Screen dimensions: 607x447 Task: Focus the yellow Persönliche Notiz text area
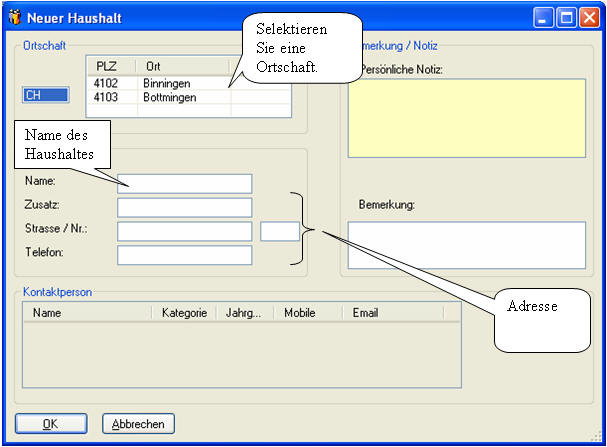coord(466,118)
